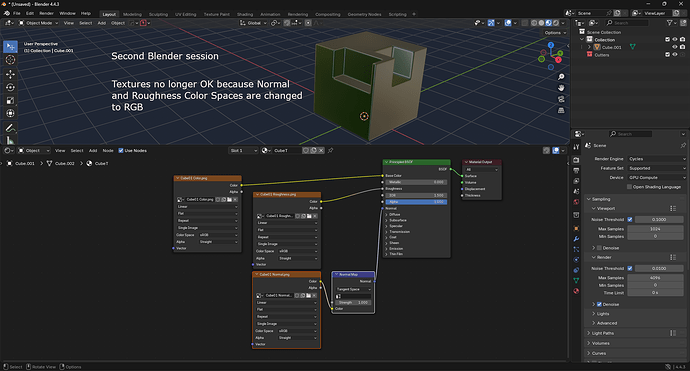Open the Object properties tab

tap(576, 228)
